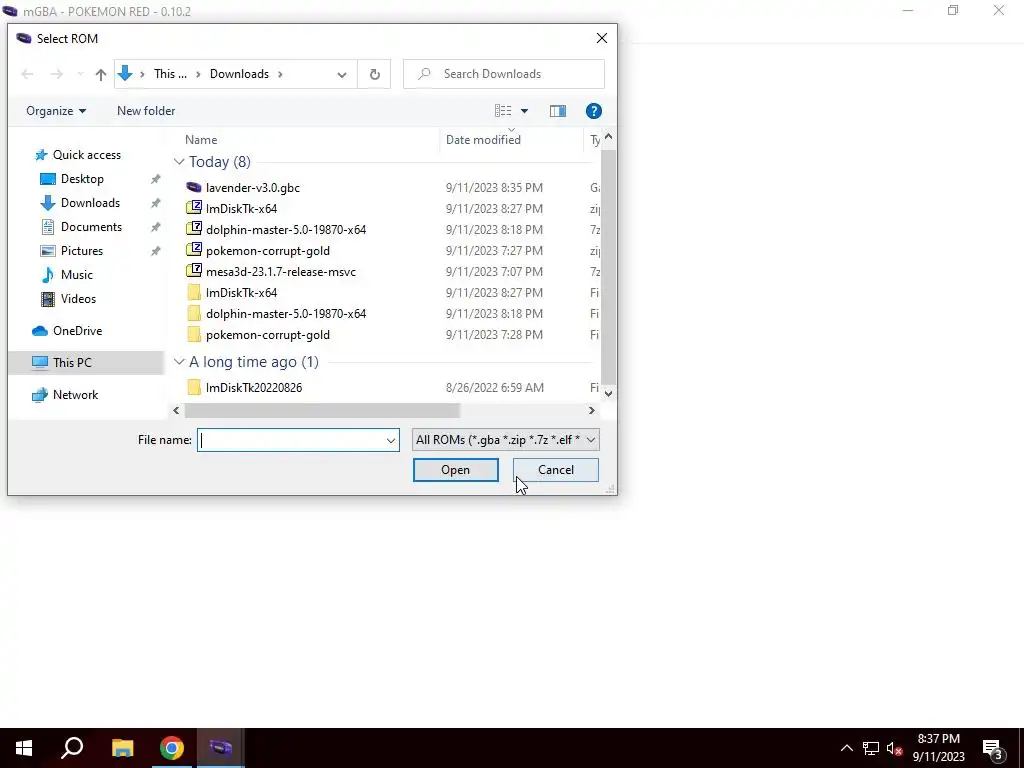Screen dimensions: 1024x768
Task: Collapse the A long time ago group
Action: [179, 362]
